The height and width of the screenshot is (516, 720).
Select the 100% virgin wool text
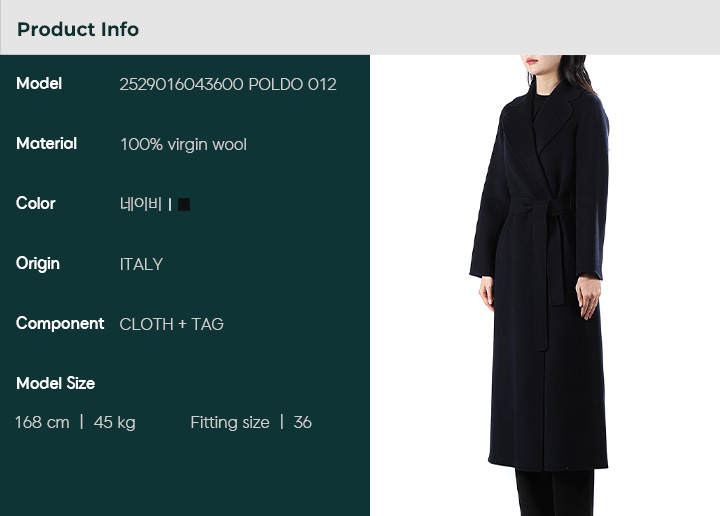coord(183,145)
